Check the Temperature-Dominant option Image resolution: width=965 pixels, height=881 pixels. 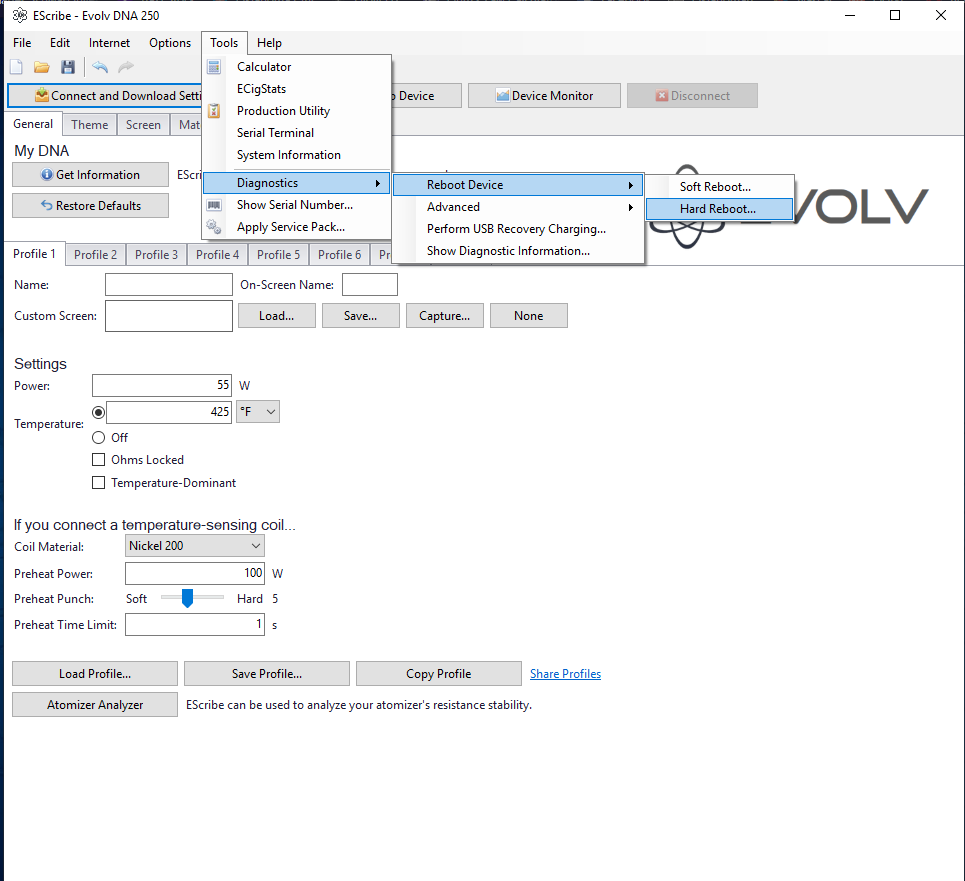(98, 483)
